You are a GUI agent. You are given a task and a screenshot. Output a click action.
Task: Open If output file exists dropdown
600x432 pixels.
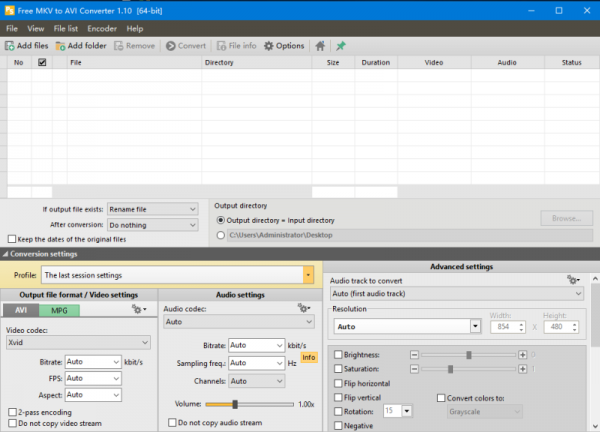pos(152,209)
